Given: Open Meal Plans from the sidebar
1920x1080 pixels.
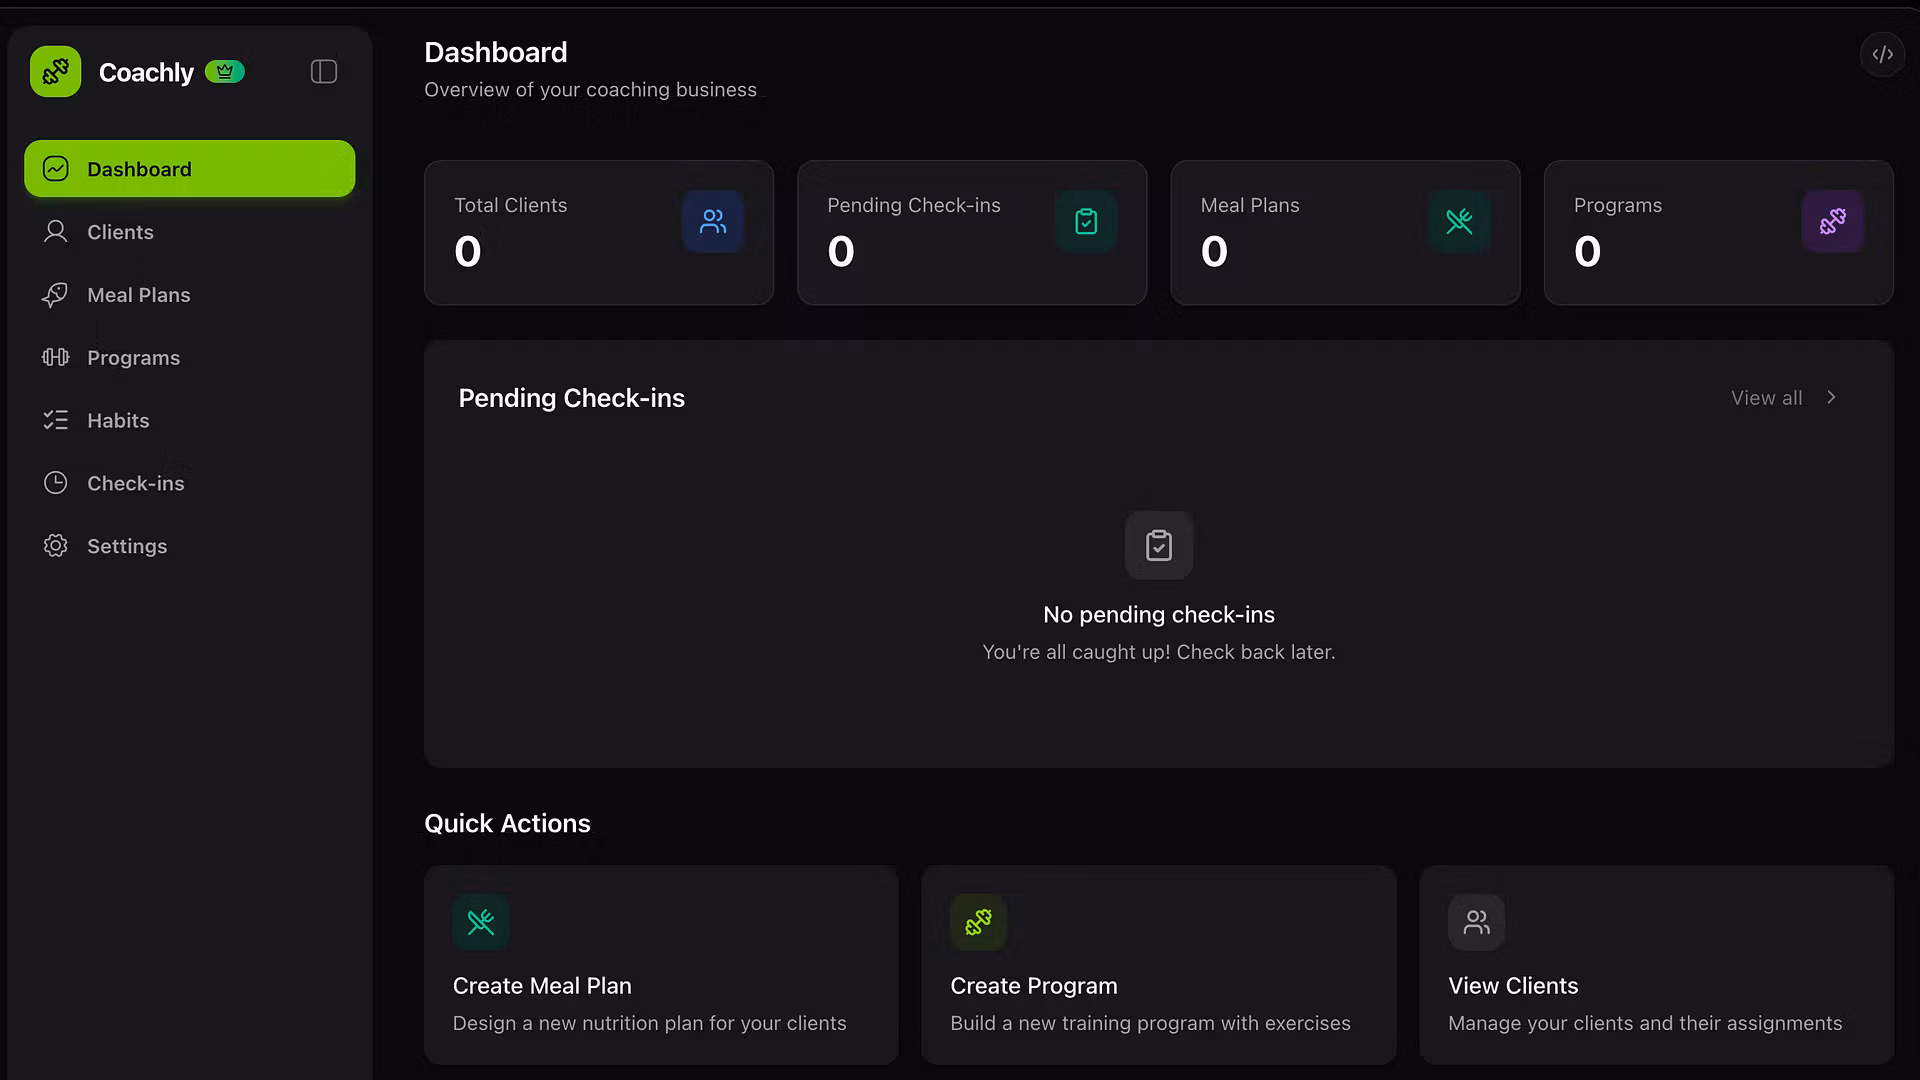Looking at the screenshot, I should [x=138, y=295].
